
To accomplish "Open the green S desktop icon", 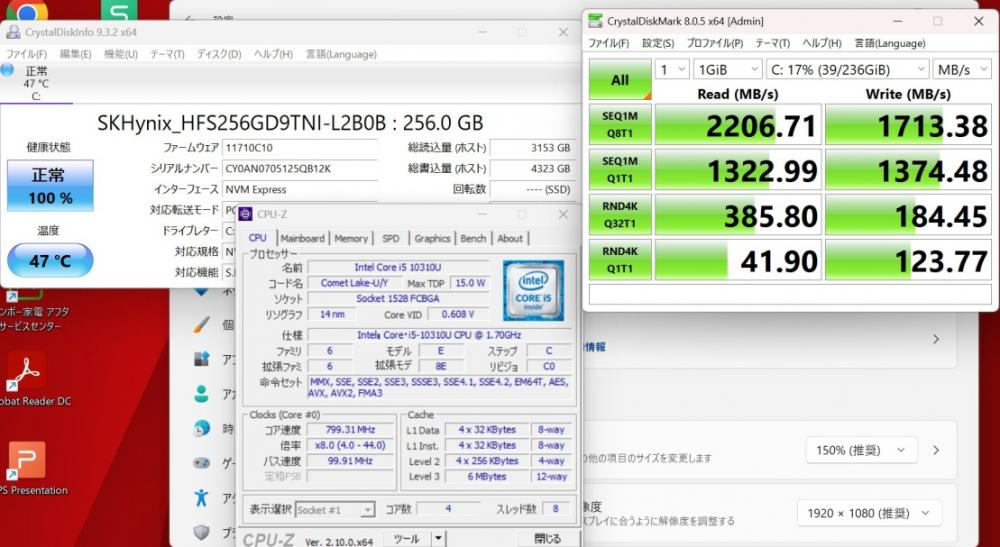I will 119,9.
